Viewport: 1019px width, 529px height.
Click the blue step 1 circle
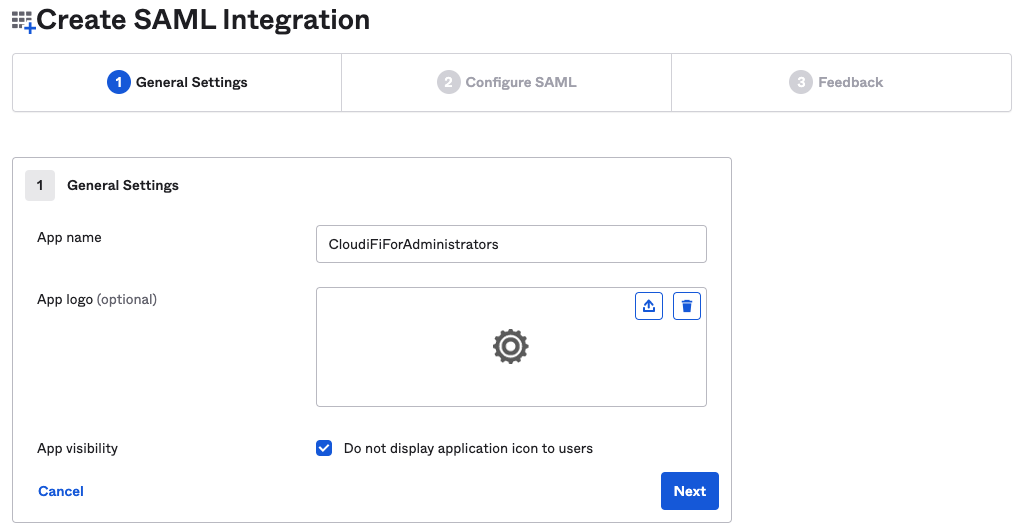click(x=118, y=83)
